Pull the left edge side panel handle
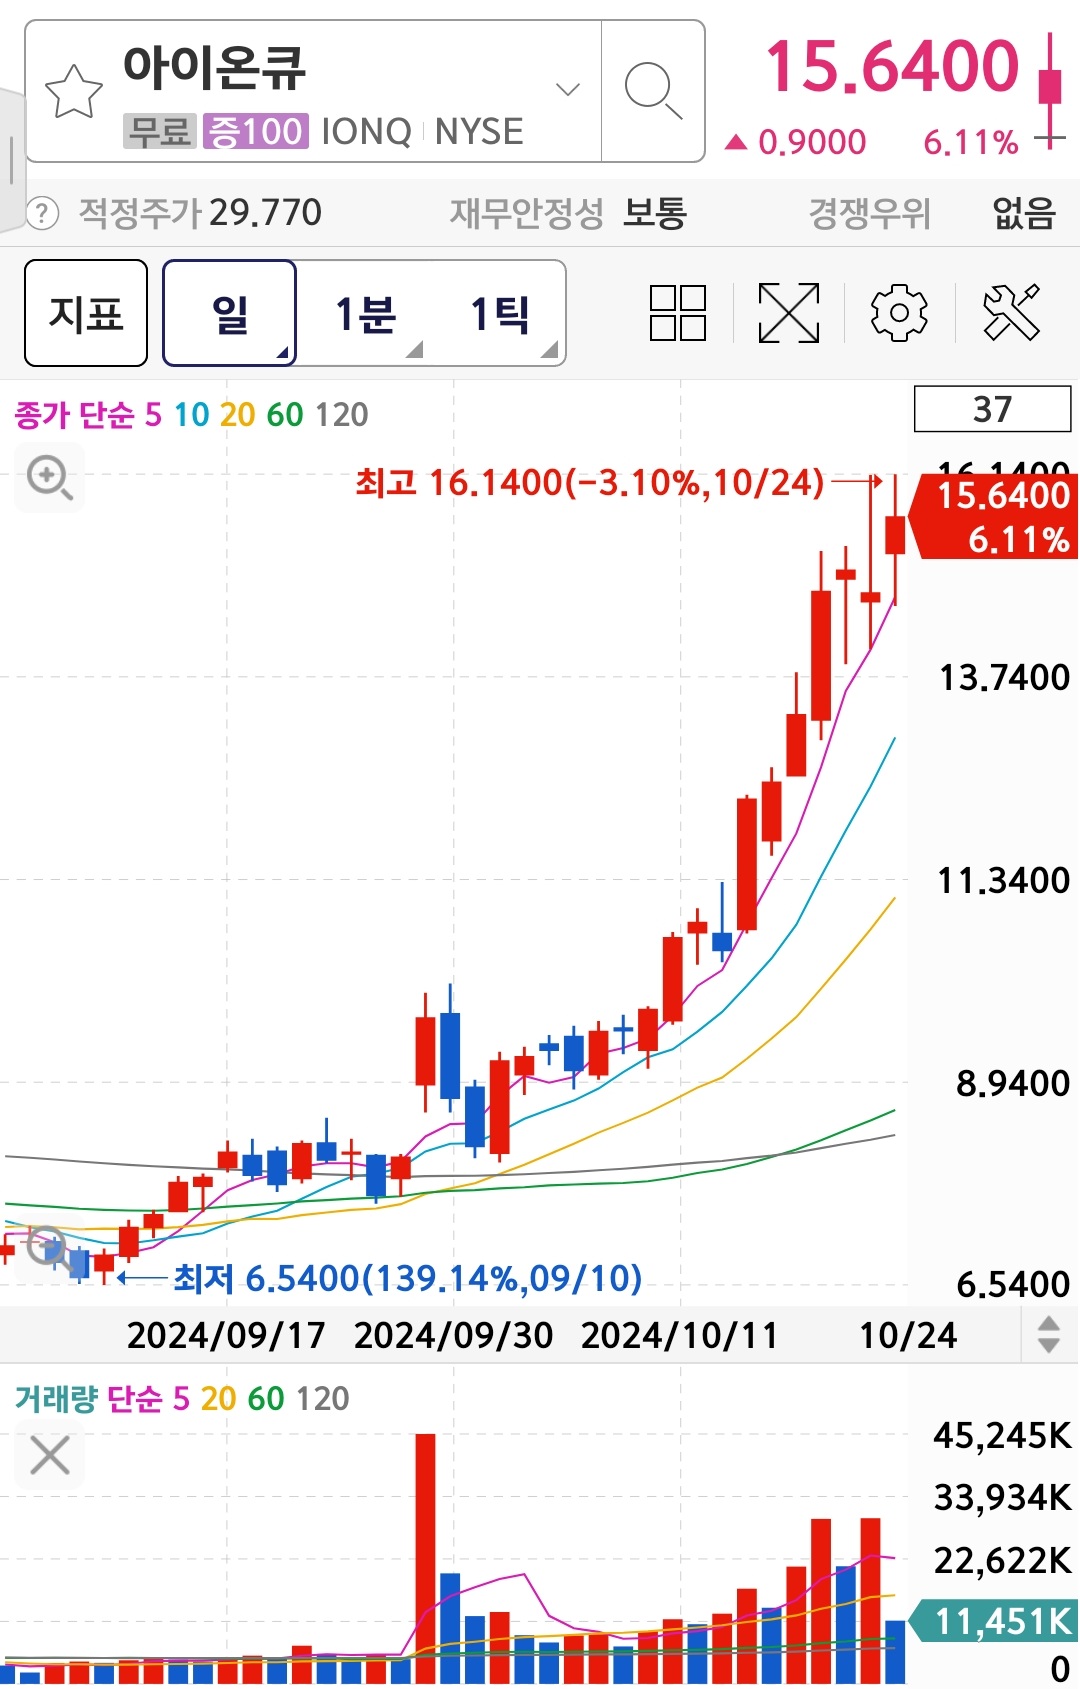This screenshot has height=1689, width=1080. coord(11,160)
